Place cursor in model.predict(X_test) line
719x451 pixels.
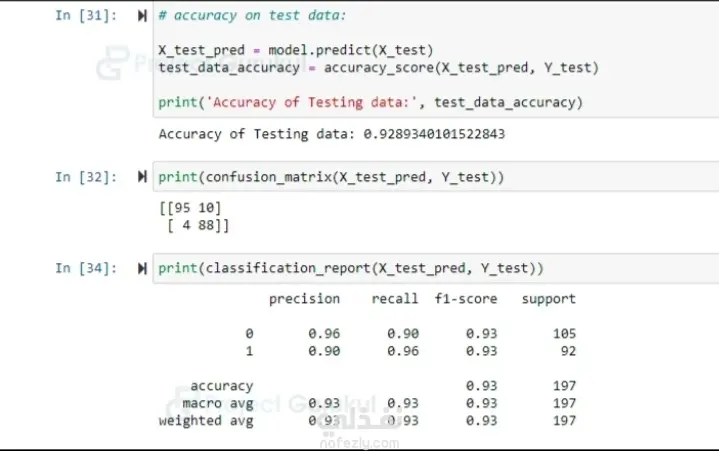point(296,50)
